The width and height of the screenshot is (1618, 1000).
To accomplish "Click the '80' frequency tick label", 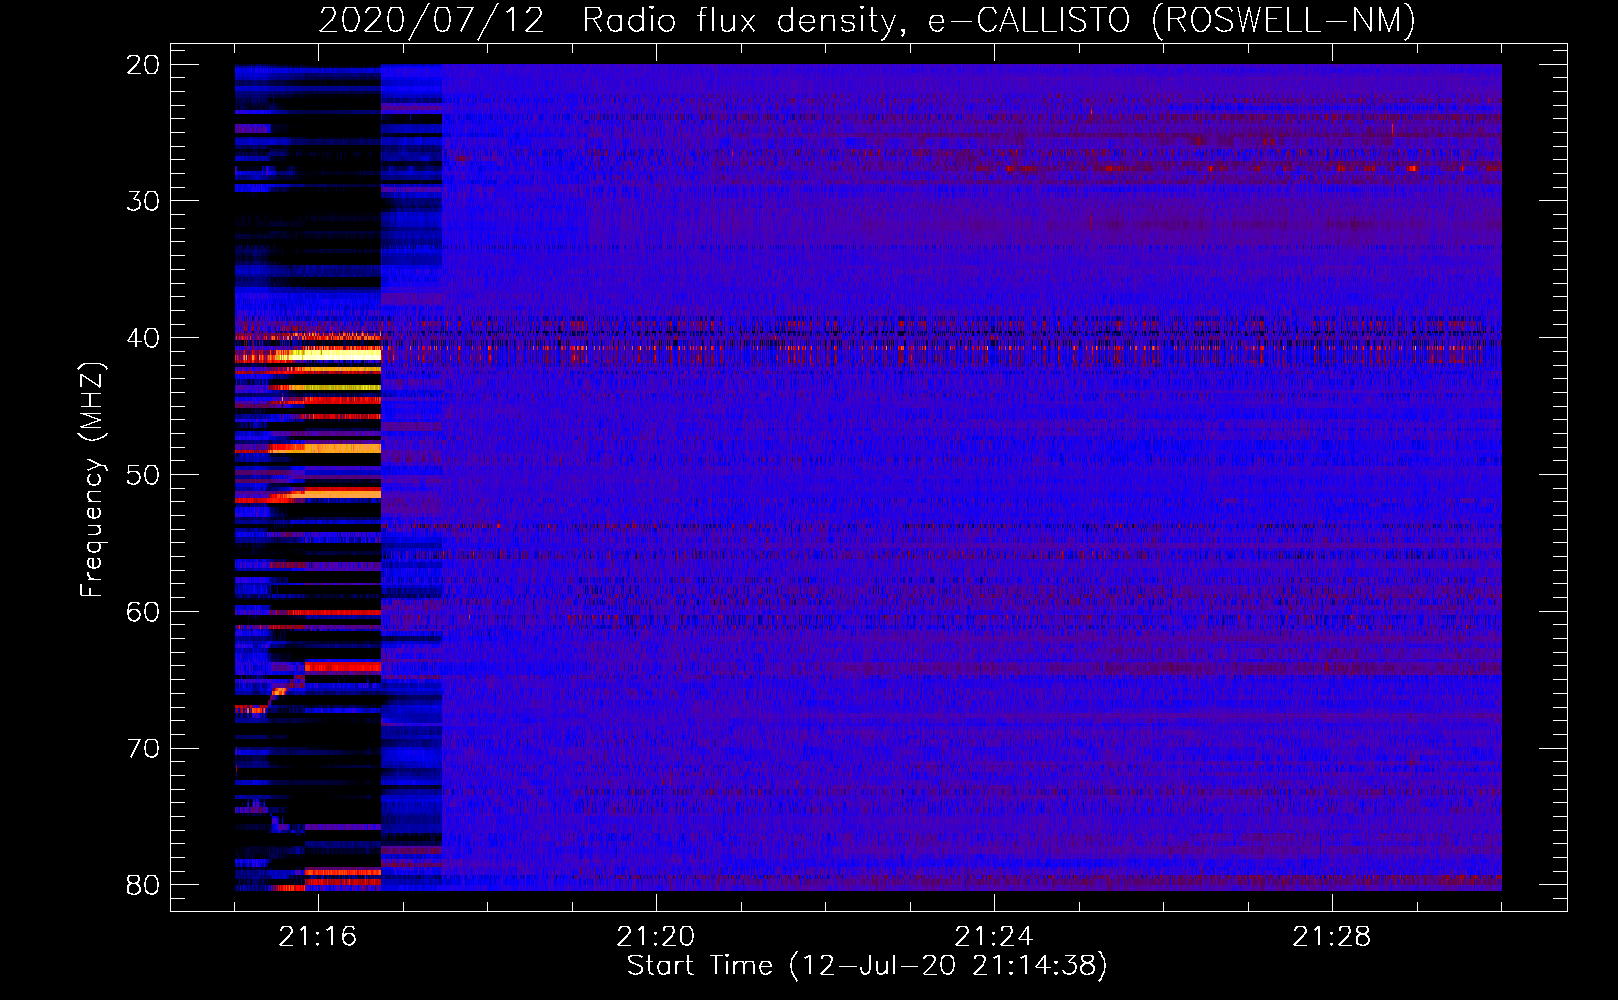I will click(x=143, y=885).
